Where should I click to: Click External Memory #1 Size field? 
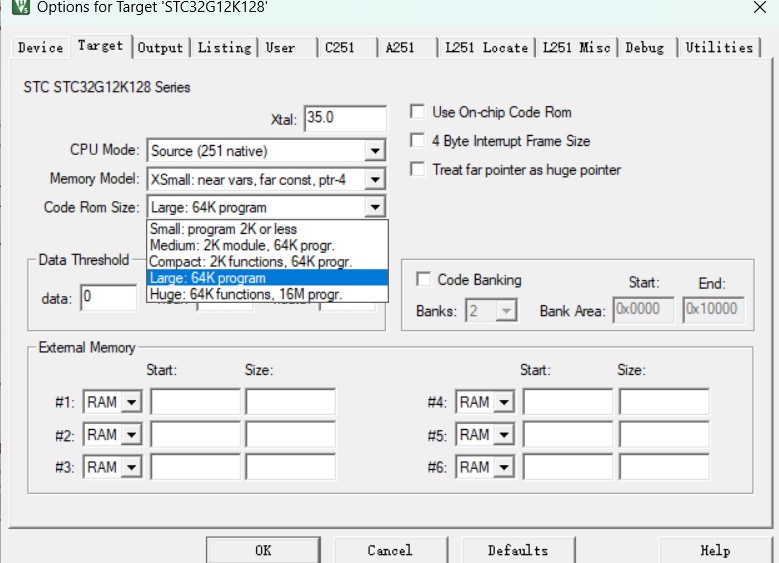(x=291, y=402)
